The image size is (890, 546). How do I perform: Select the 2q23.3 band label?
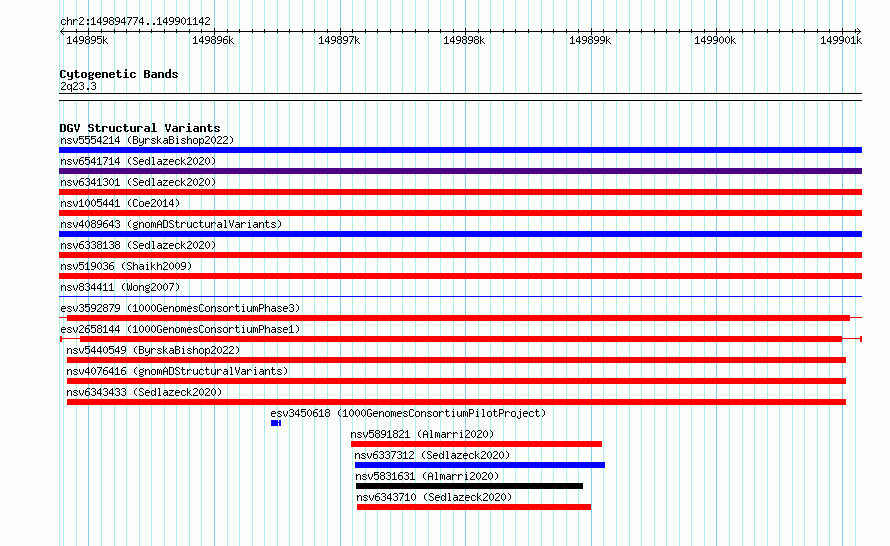[78, 86]
